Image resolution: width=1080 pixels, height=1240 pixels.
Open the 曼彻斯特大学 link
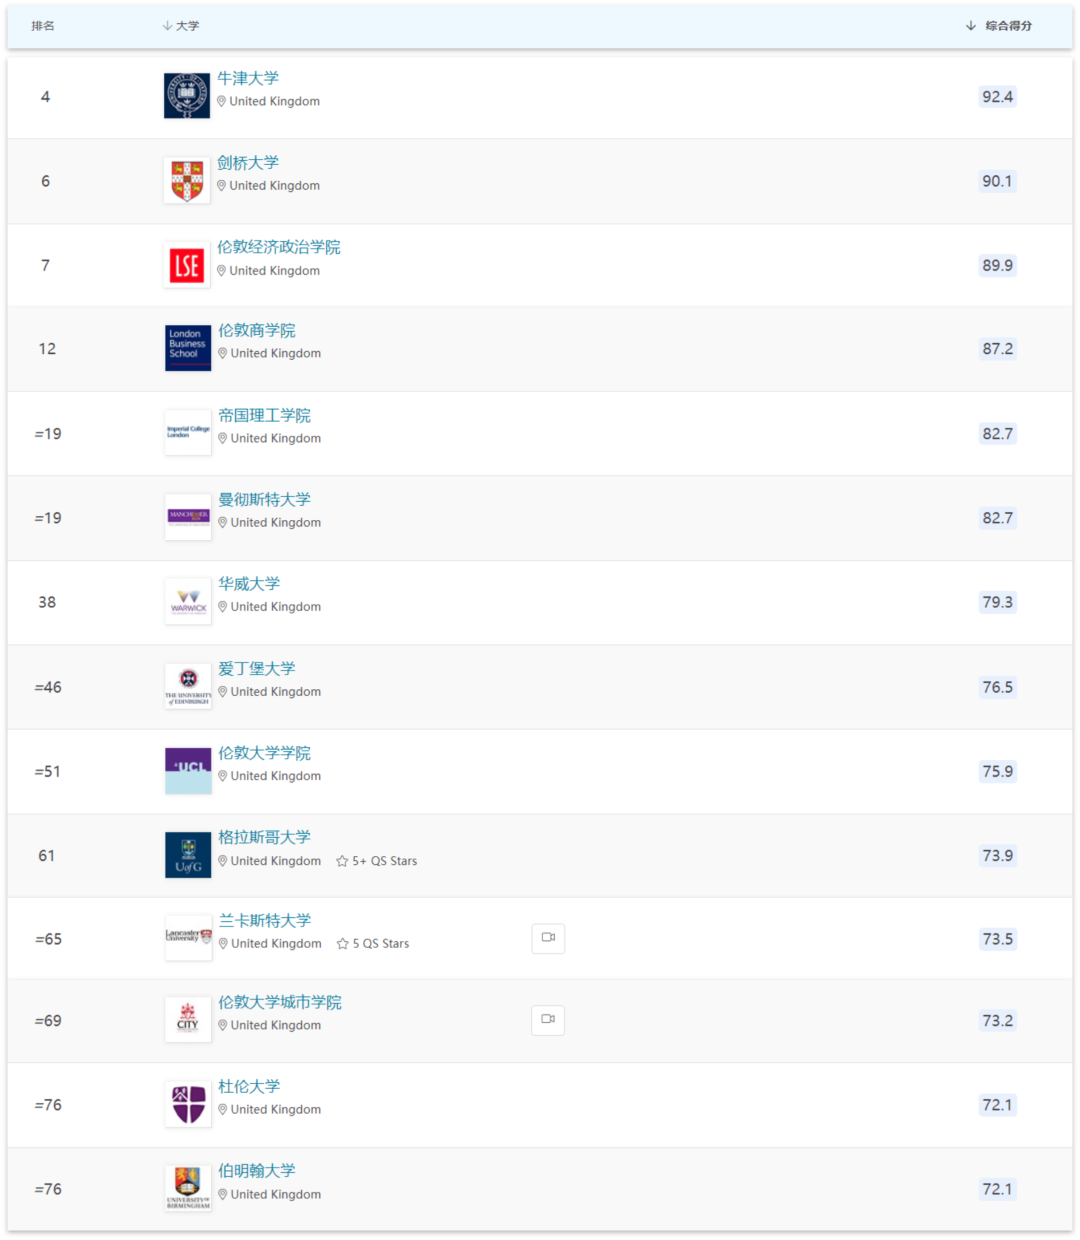(x=265, y=499)
